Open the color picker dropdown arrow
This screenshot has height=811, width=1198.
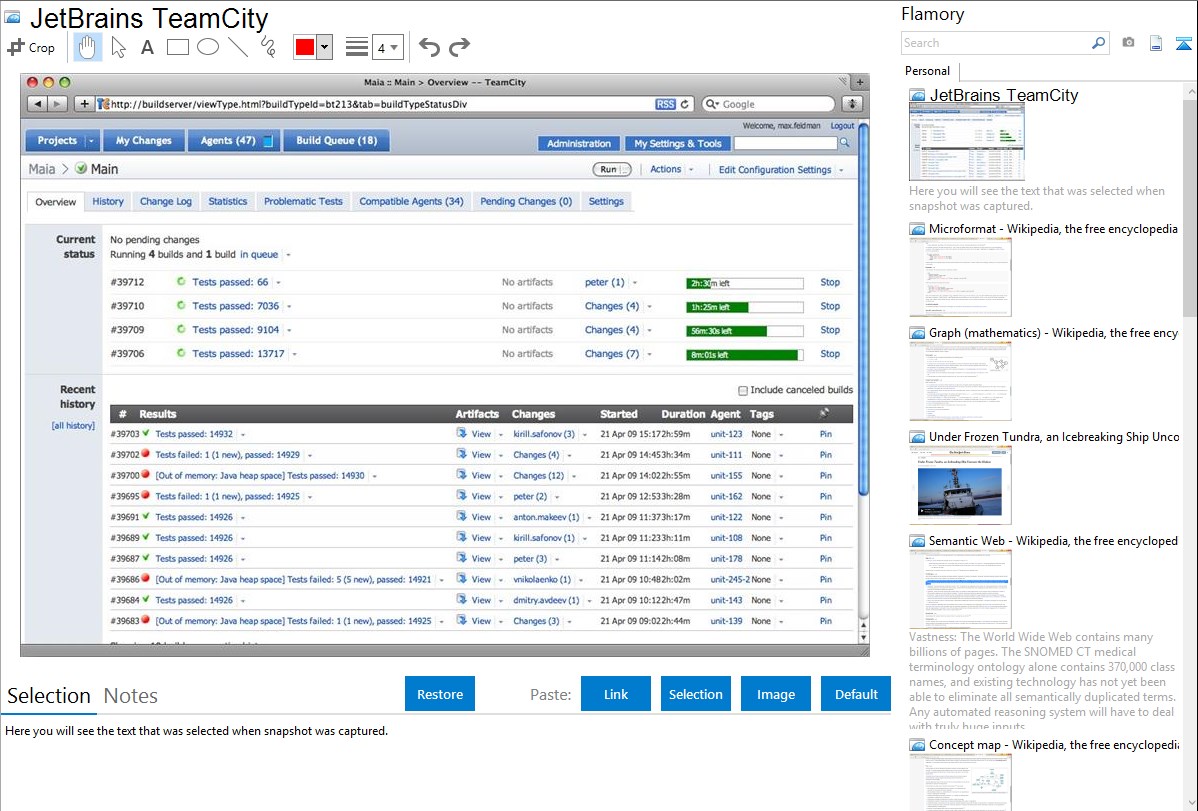click(324, 47)
